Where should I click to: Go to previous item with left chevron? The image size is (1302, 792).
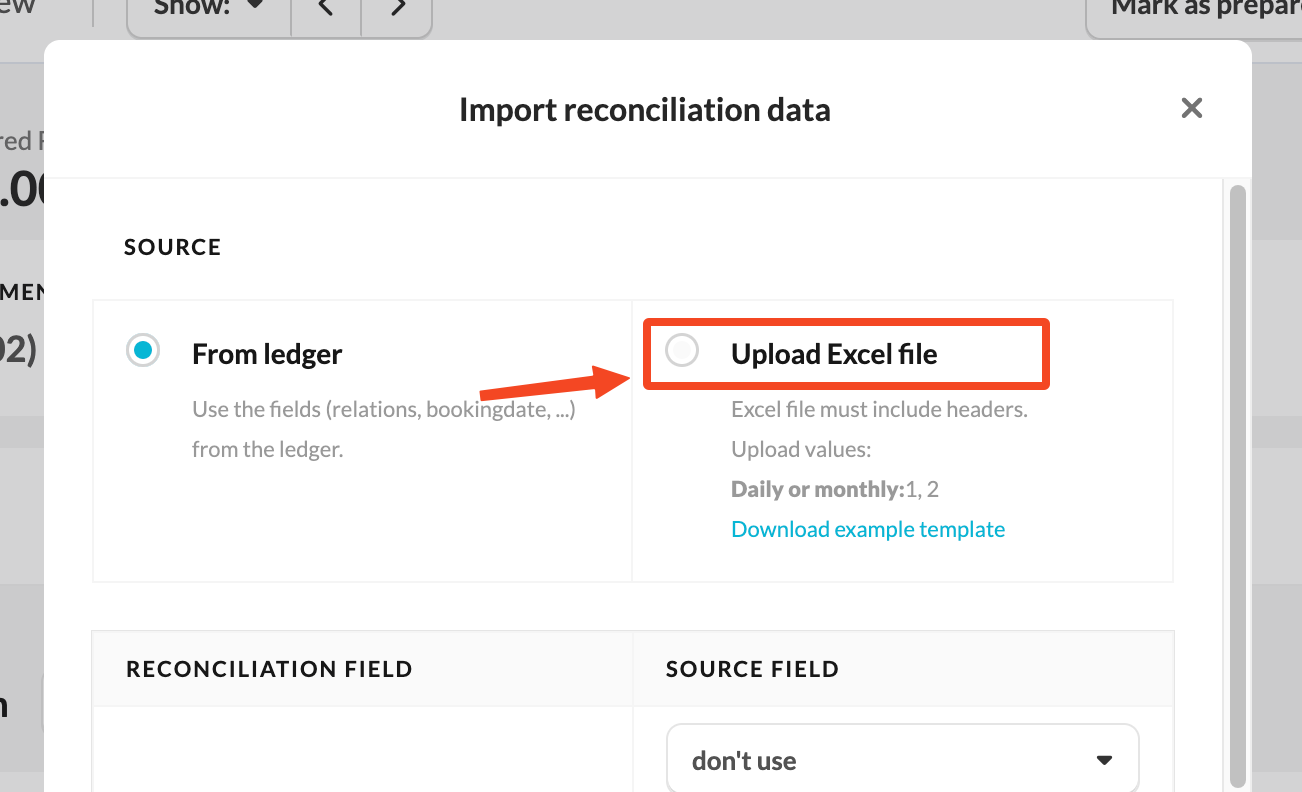tap(326, 10)
